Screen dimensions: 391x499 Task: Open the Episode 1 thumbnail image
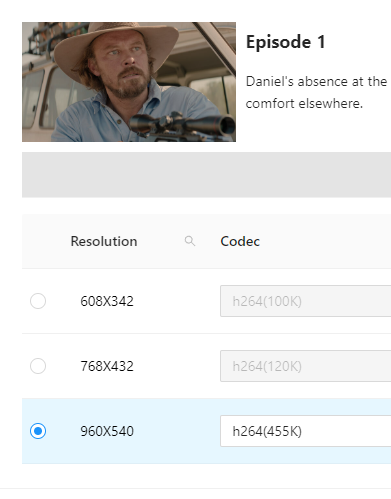129,82
